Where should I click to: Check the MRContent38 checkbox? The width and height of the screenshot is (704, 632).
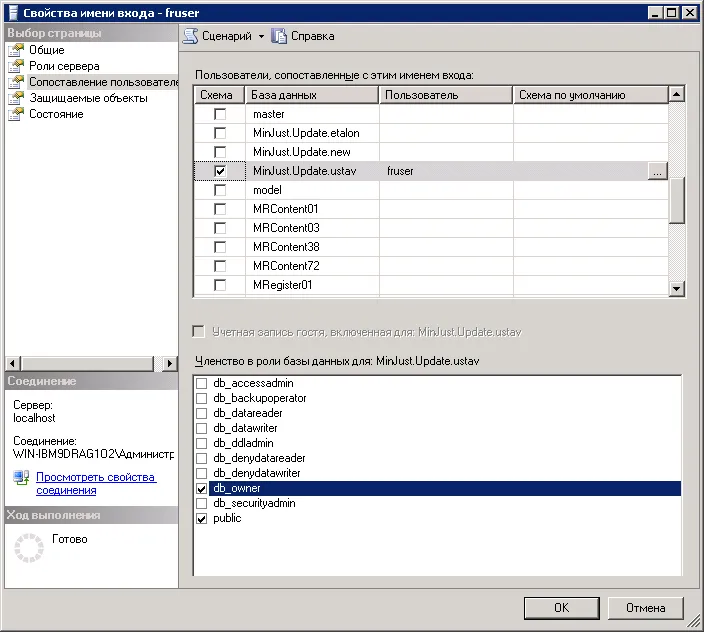click(x=220, y=247)
